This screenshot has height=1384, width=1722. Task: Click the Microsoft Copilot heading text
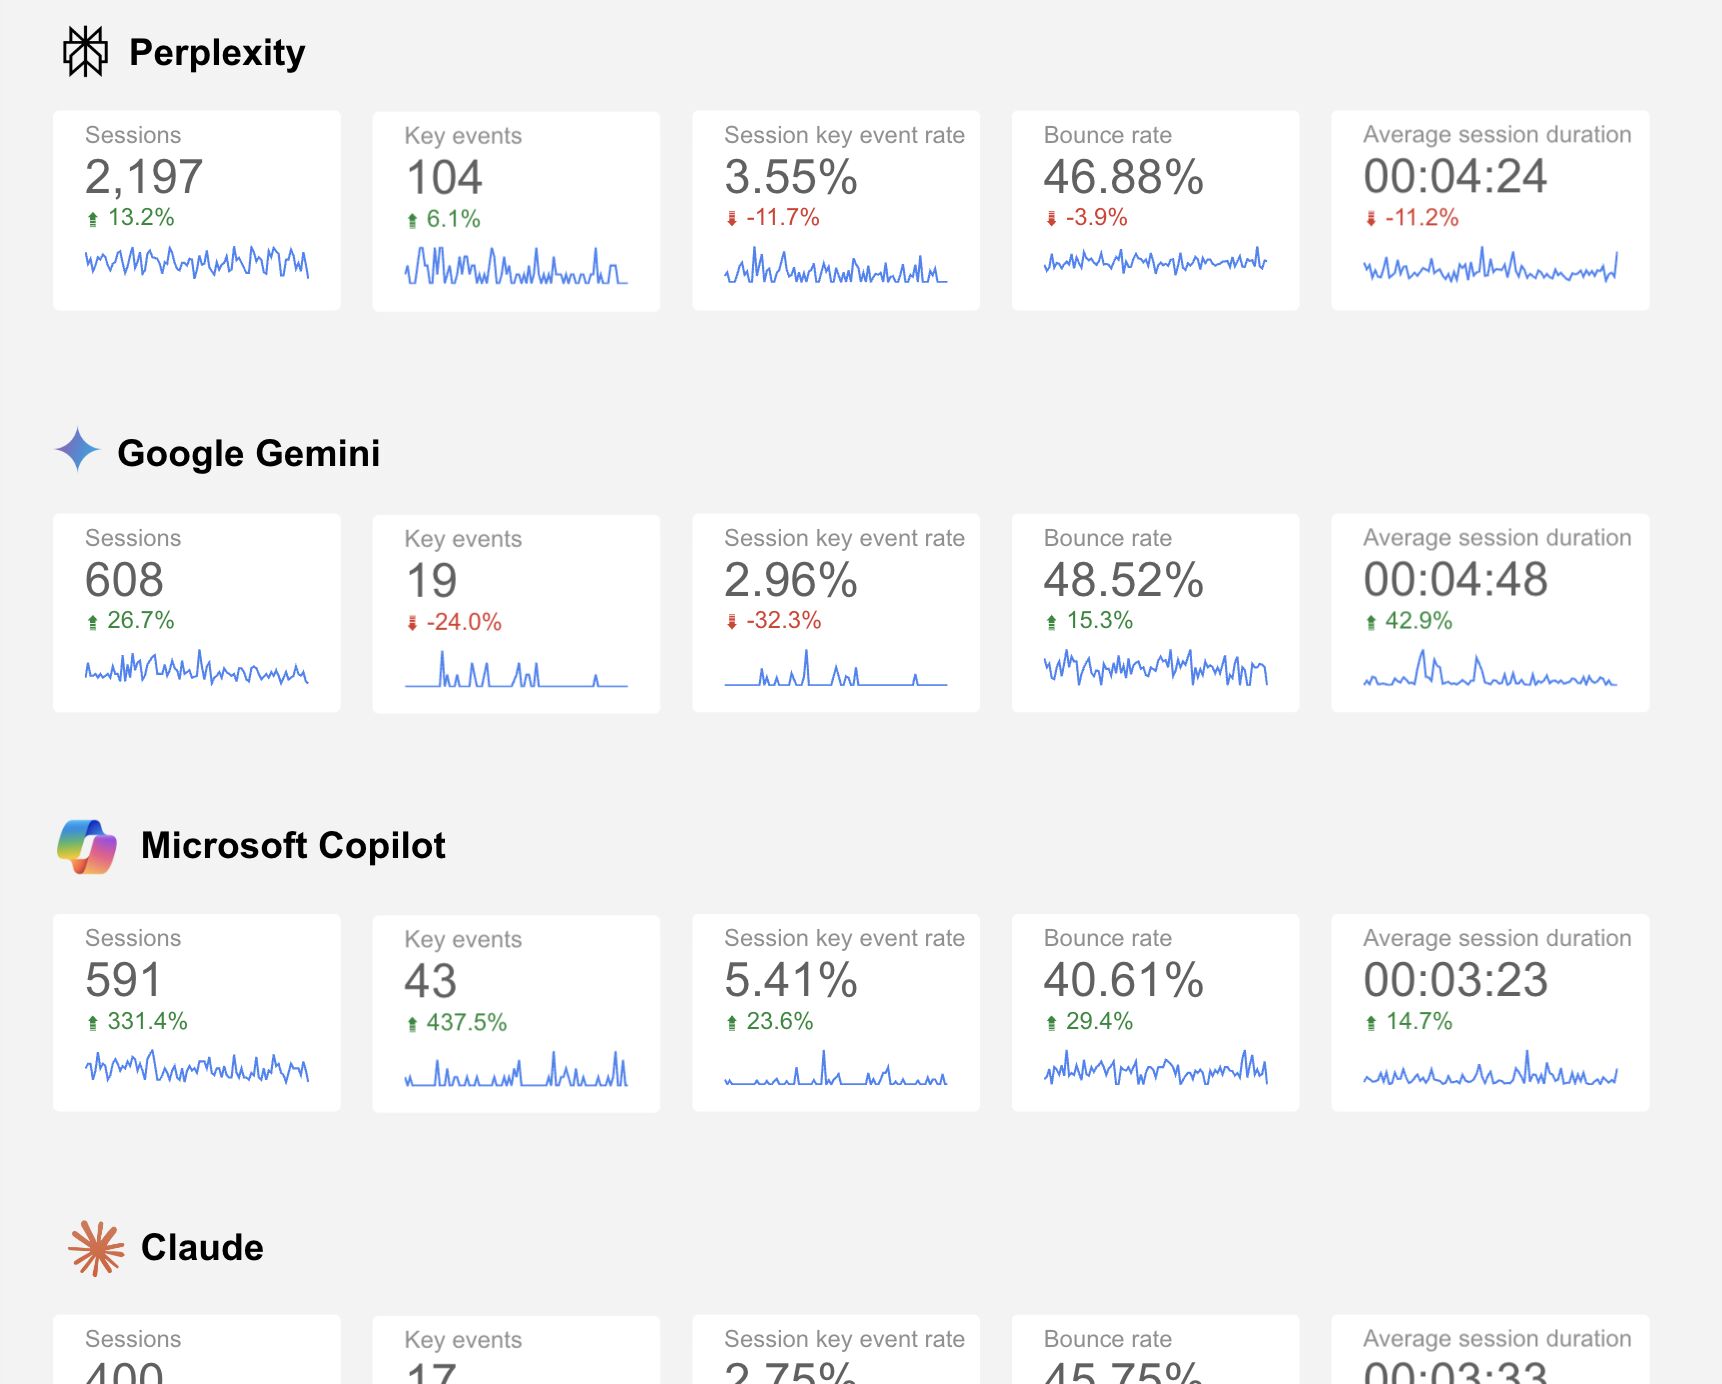coord(292,846)
